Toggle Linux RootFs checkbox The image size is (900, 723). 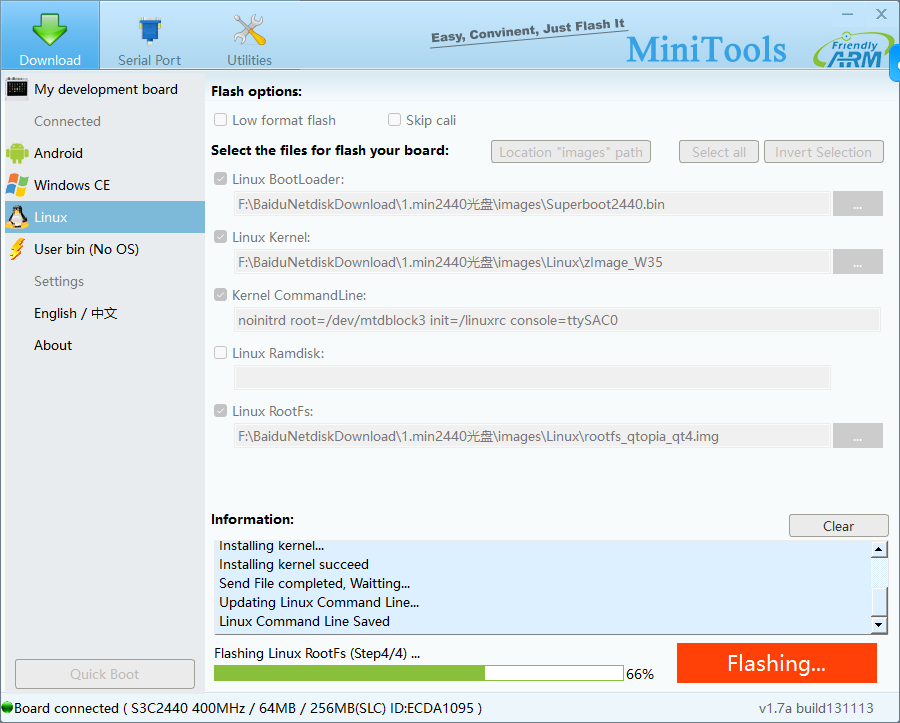coord(220,410)
